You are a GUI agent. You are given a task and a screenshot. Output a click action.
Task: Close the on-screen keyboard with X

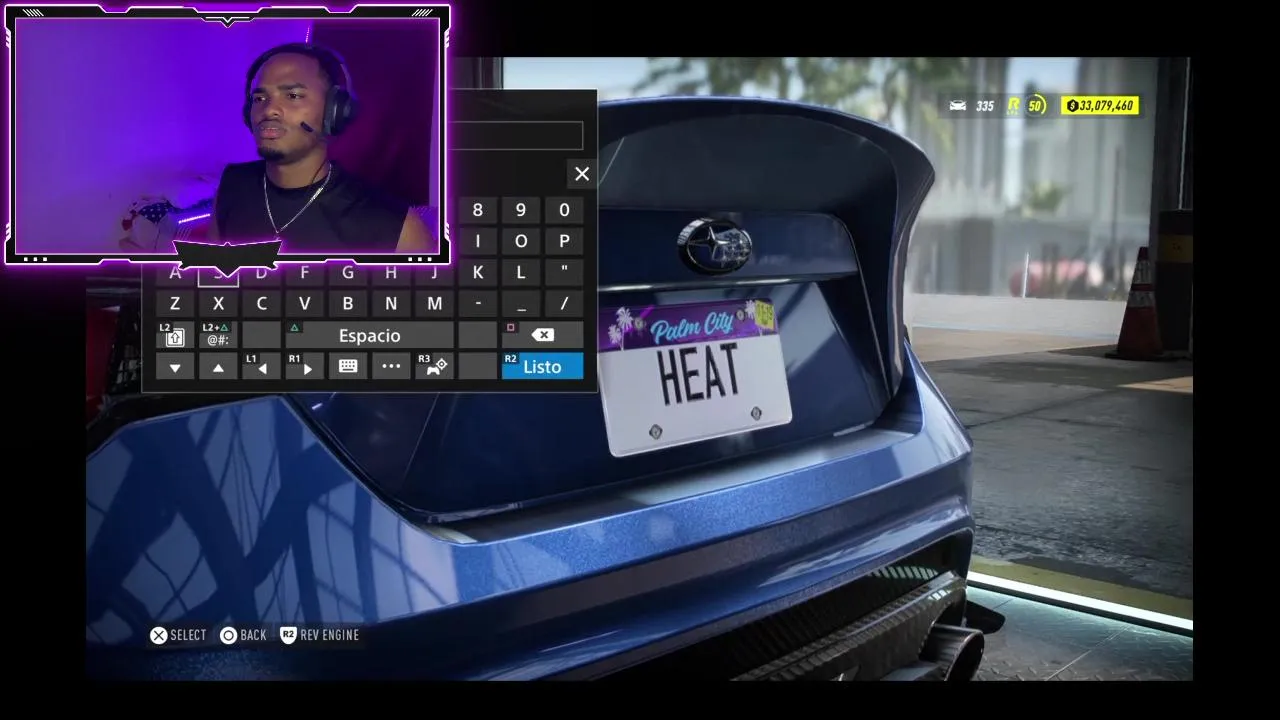tap(582, 174)
